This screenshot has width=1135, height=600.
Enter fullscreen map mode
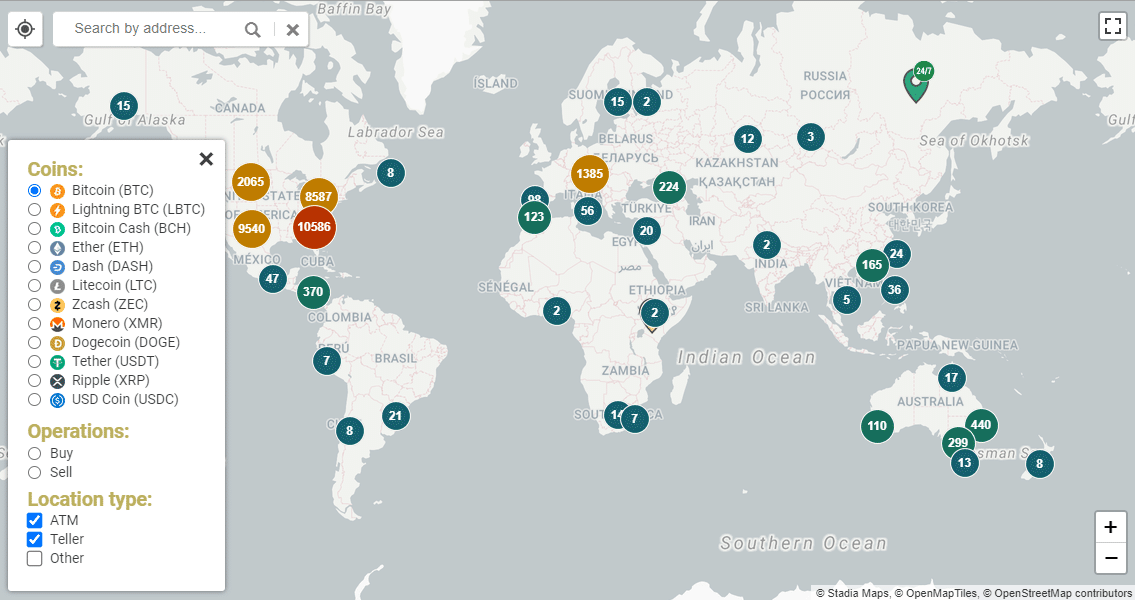point(1112,26)
